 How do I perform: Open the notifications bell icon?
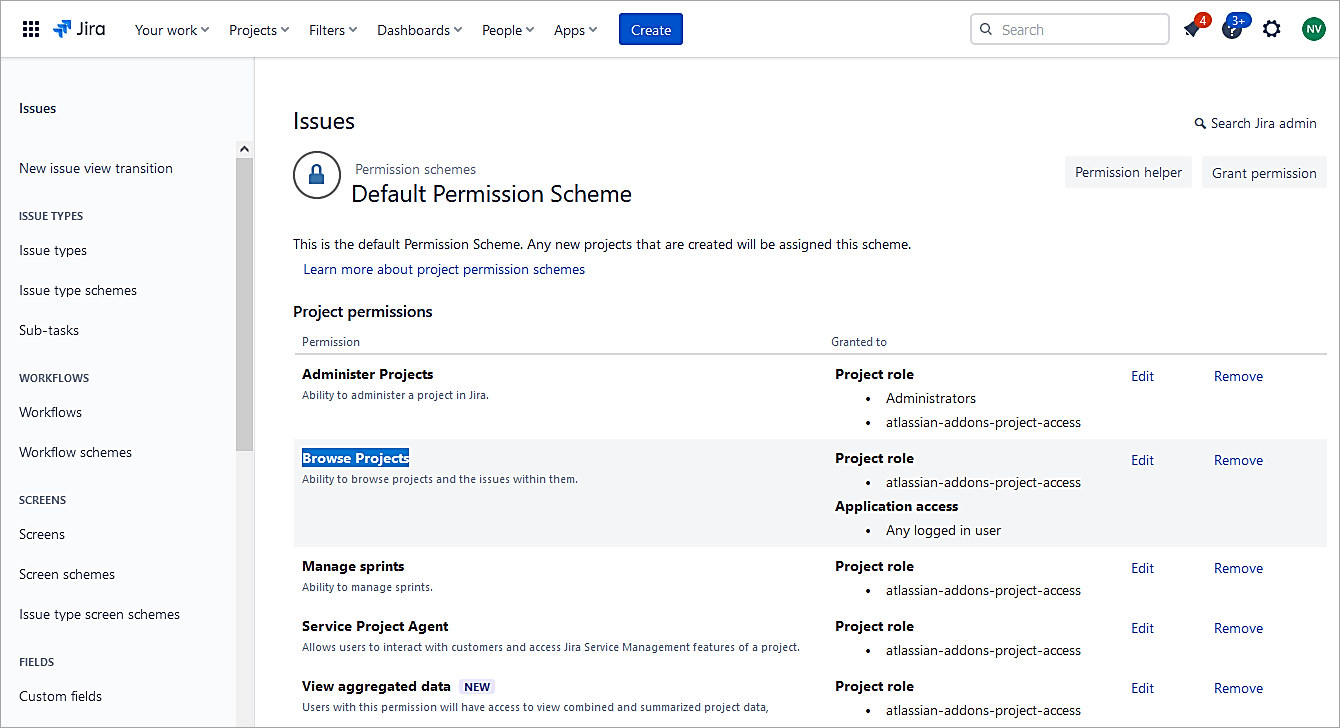point(1192,29)
